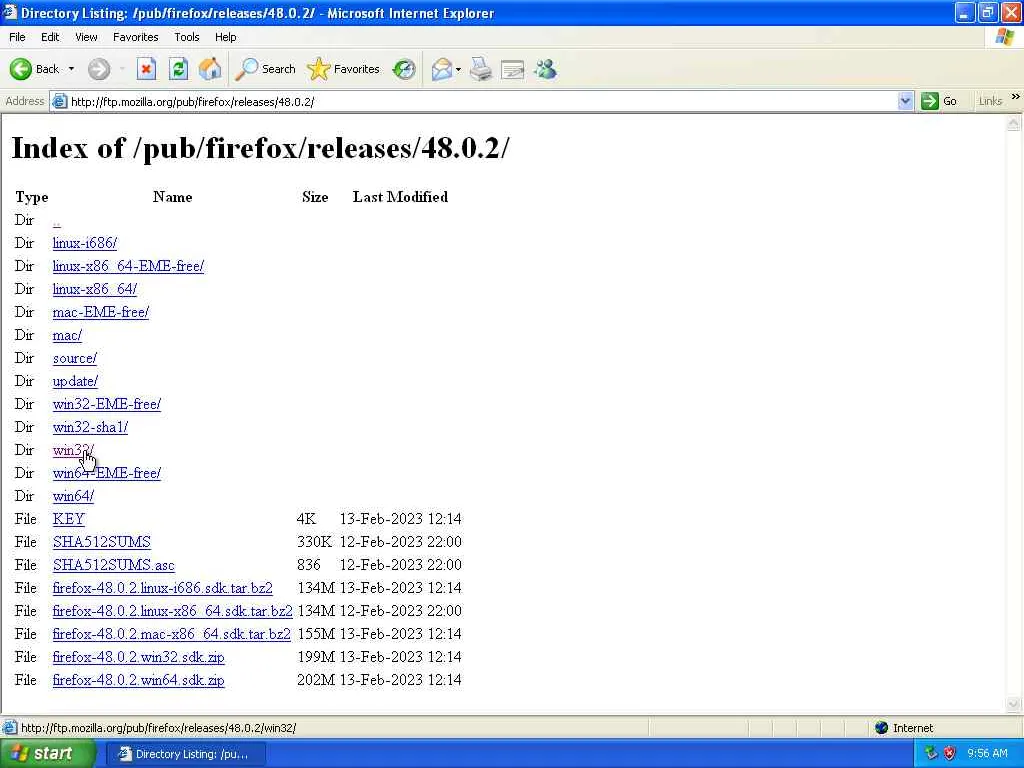The image size is (1024, 768).
Task: Open the Search pane button
Action: click(x=265, y=69)
